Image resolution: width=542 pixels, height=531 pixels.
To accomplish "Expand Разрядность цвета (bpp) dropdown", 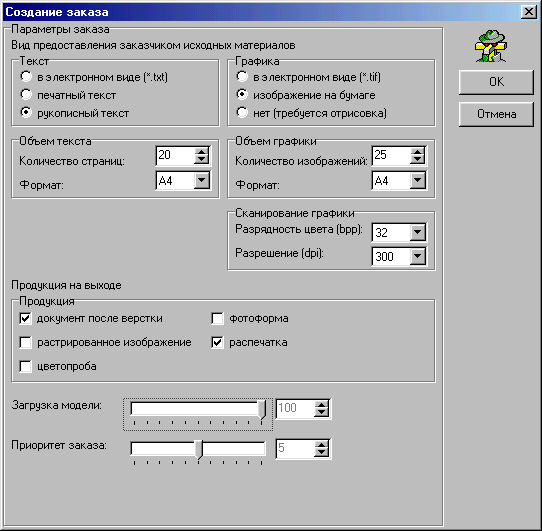I will click(417, 232).
